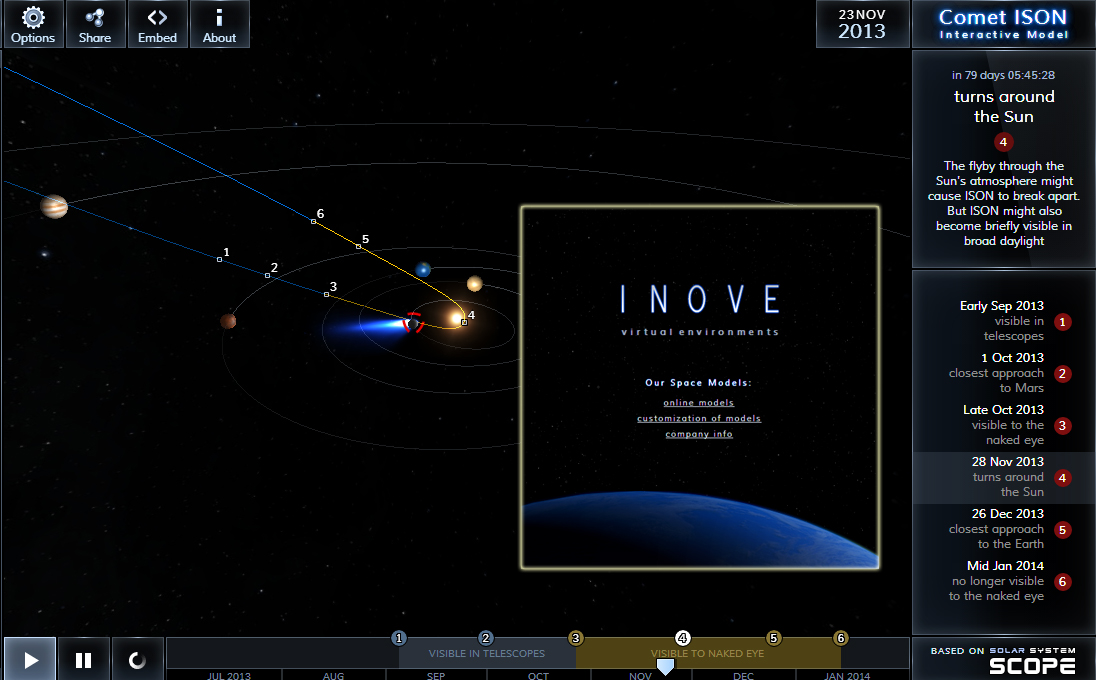Image resolution: width=1096 pixels, height=680 pixels.
Task: Reset the timeline with the reload button
Action: (x=138, y=659)
